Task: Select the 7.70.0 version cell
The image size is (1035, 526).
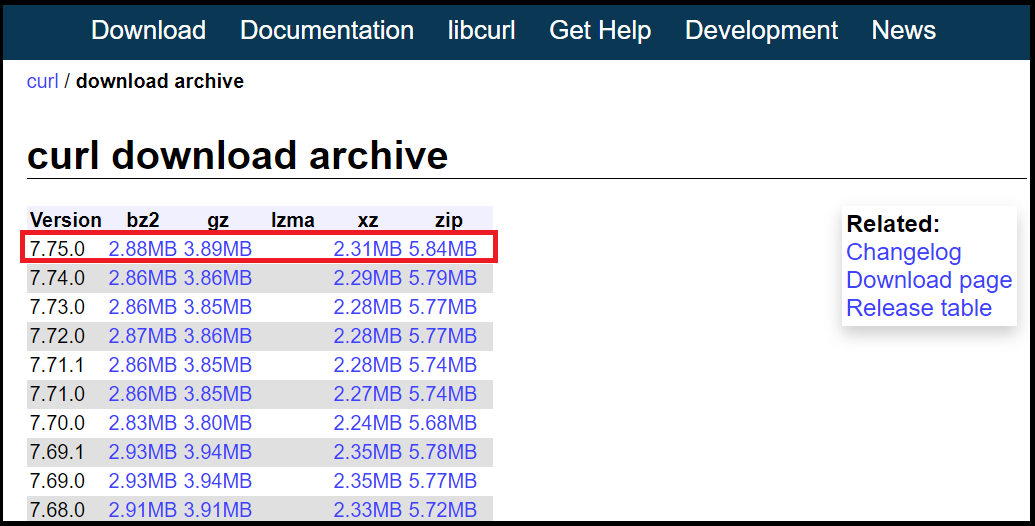Action: coord(57,423)
